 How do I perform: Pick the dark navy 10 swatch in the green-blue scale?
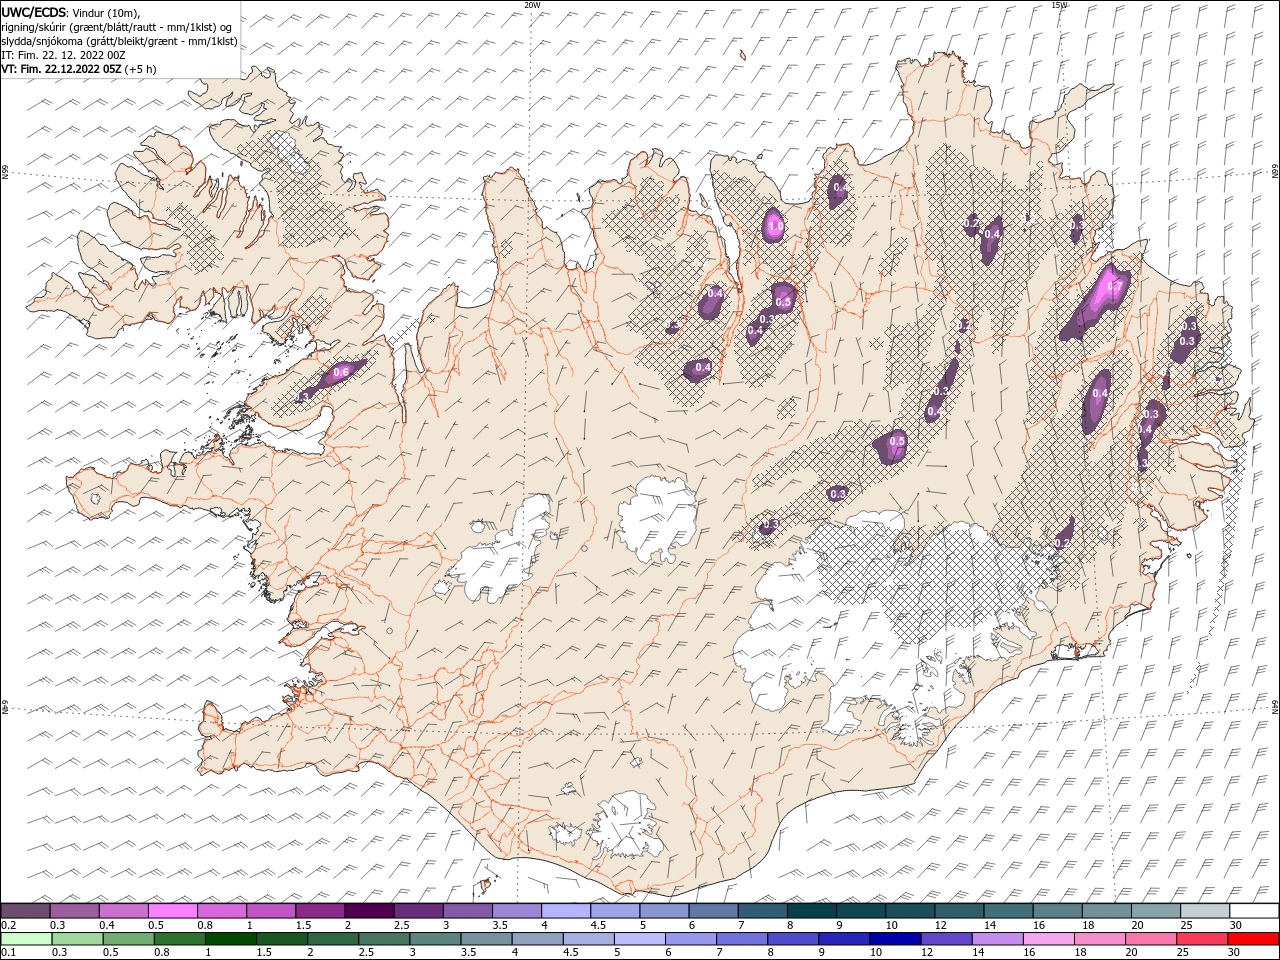894,939
